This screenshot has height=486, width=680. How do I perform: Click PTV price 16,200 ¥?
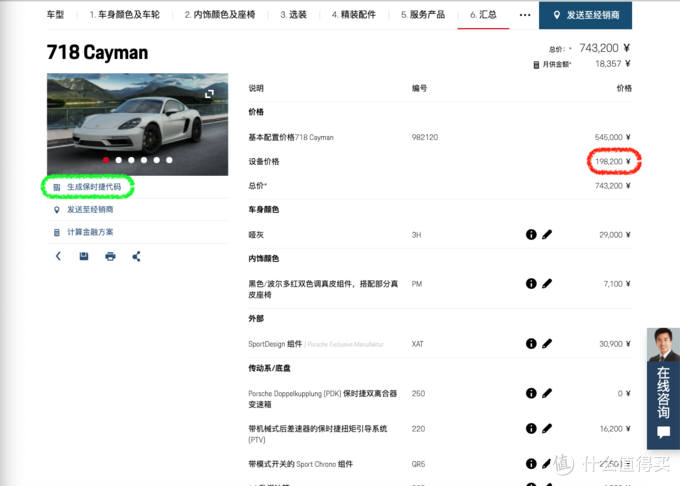[x=615, y=428]
